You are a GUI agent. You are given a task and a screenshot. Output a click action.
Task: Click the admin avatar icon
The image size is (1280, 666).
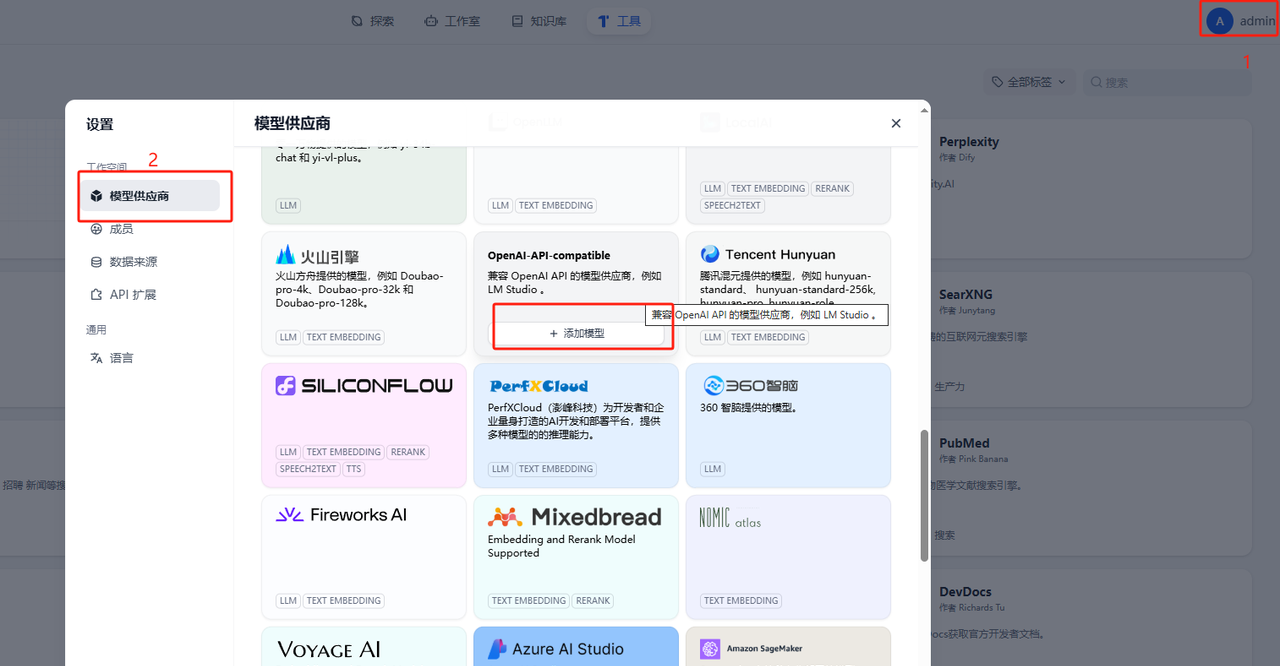pyautogui.click(x=1219, y=21)
